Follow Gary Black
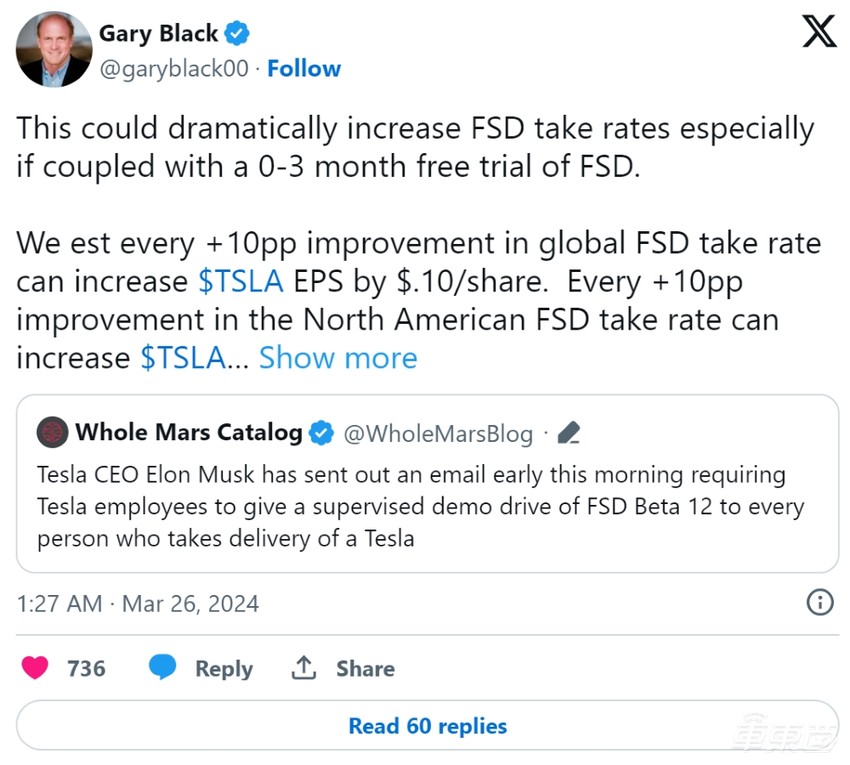 coord(304,69)
